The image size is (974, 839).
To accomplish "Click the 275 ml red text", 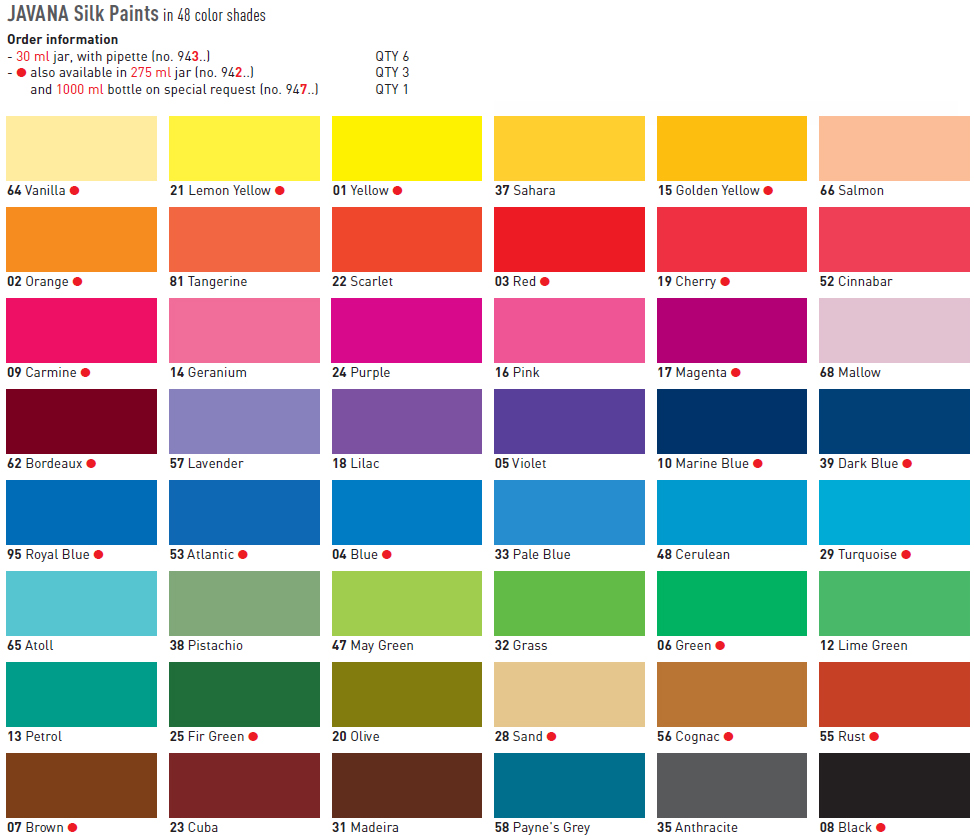I will pyautogui.click(x=150, y=72).
